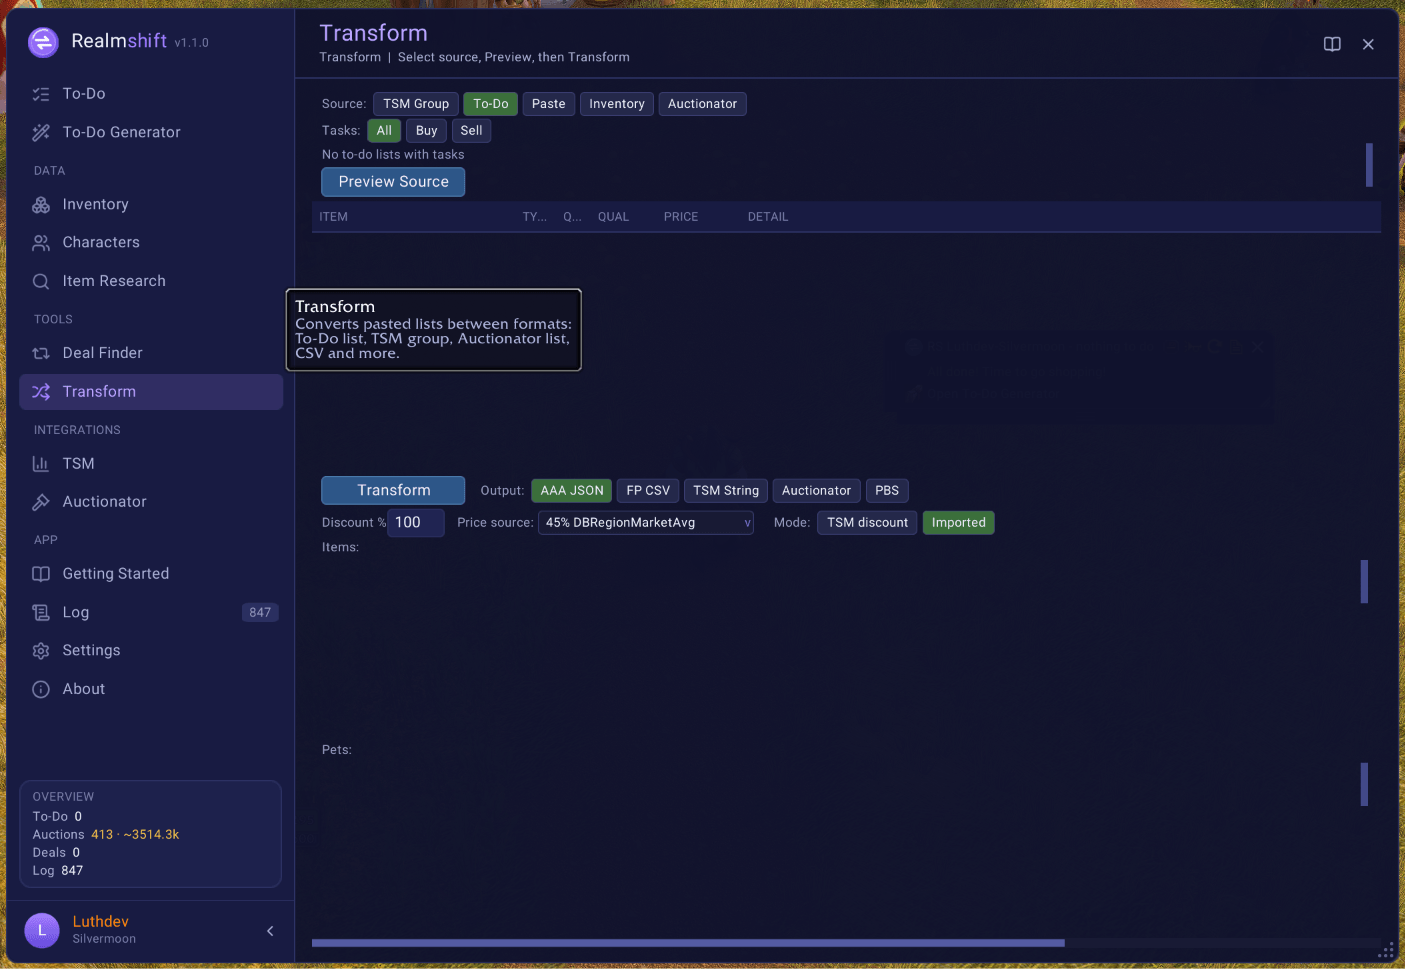Click the window resize grip corner
This screenshot has height=969, width=1405.
[x=1387, y=951]
